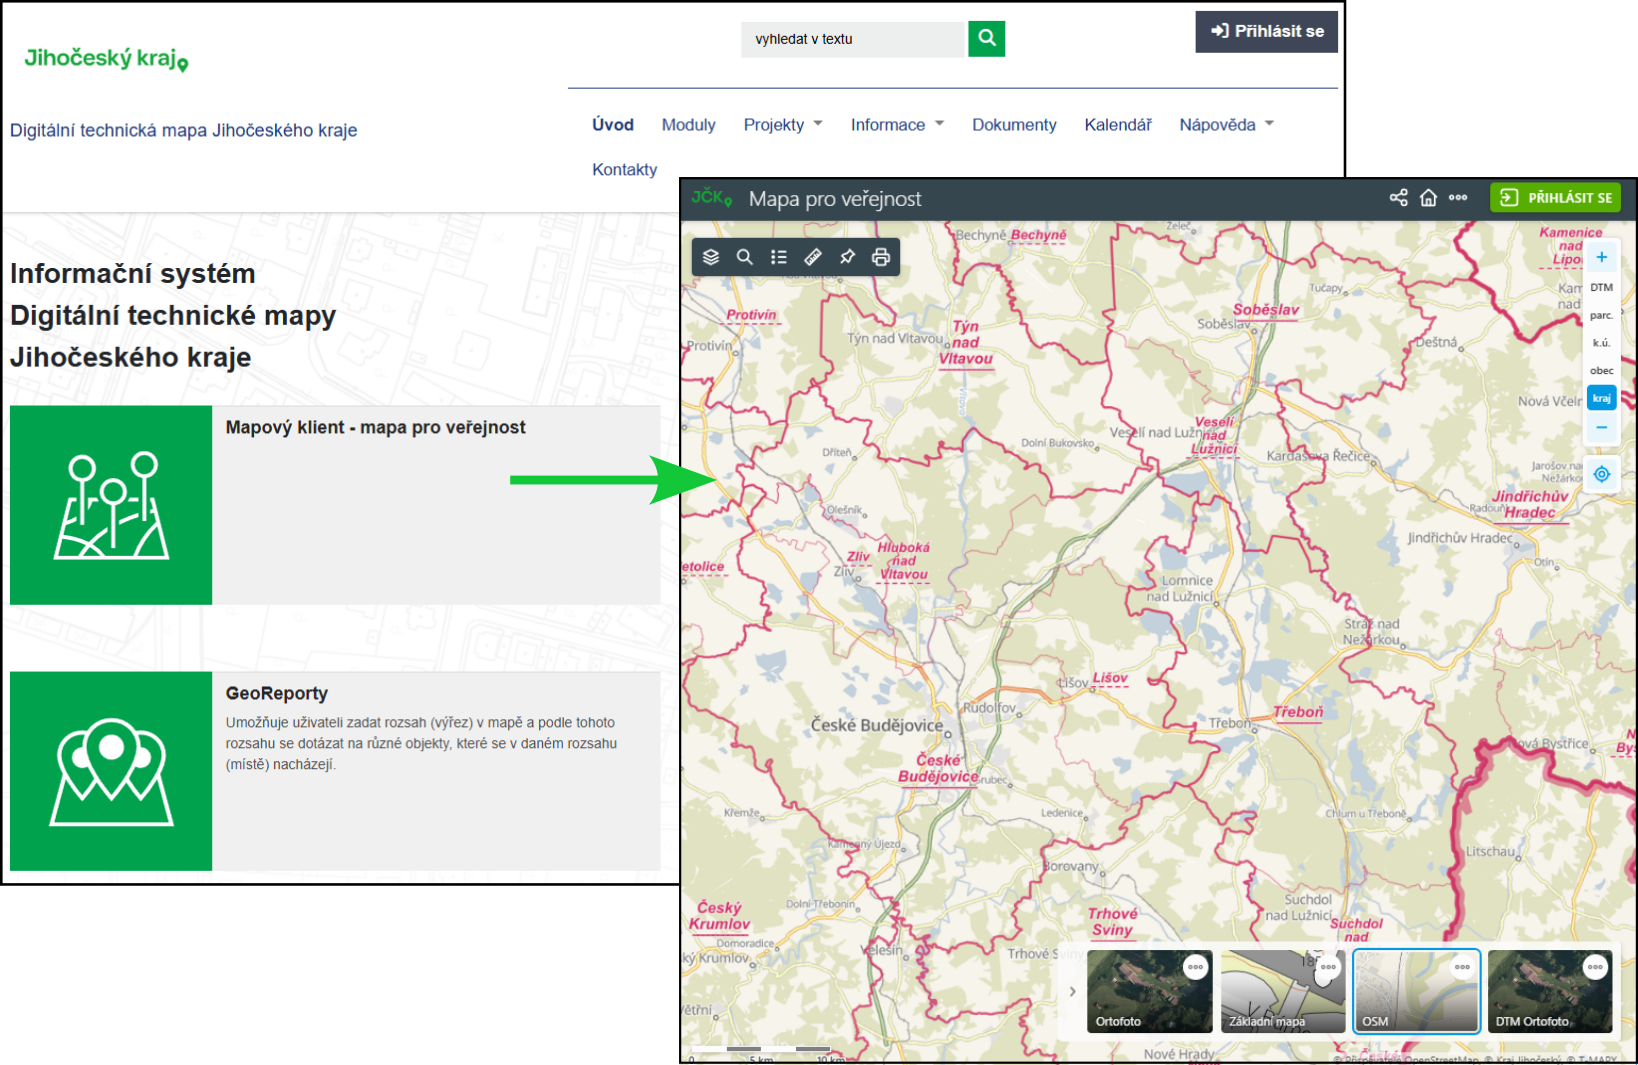1638x1065 pixels.
Task: Expand the Nápověda dropdown menu
Action: pyautogui.click(x=1226, y=125)
